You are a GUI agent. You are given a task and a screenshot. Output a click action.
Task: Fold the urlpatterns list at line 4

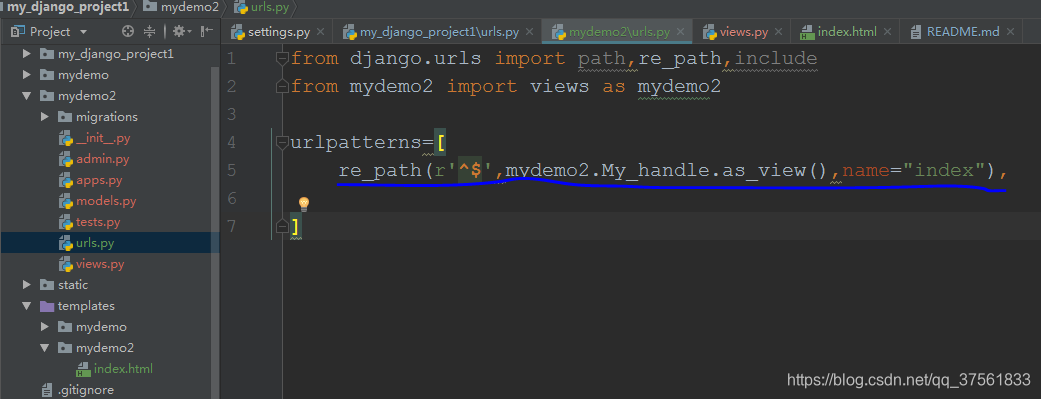(282, 142)
